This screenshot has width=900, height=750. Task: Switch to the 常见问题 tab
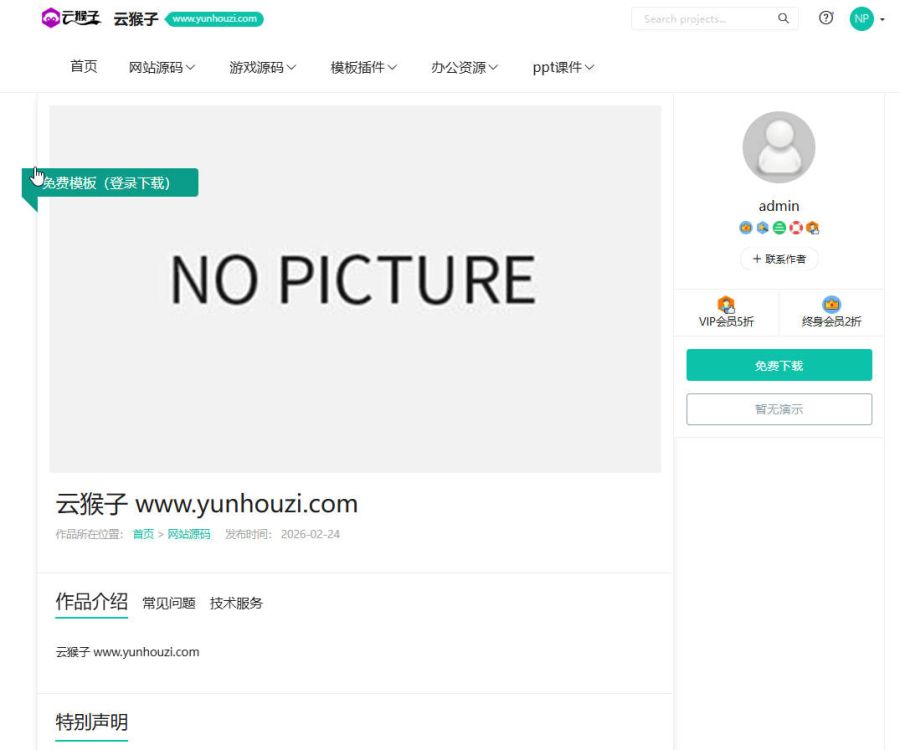(x=168, y=603)
